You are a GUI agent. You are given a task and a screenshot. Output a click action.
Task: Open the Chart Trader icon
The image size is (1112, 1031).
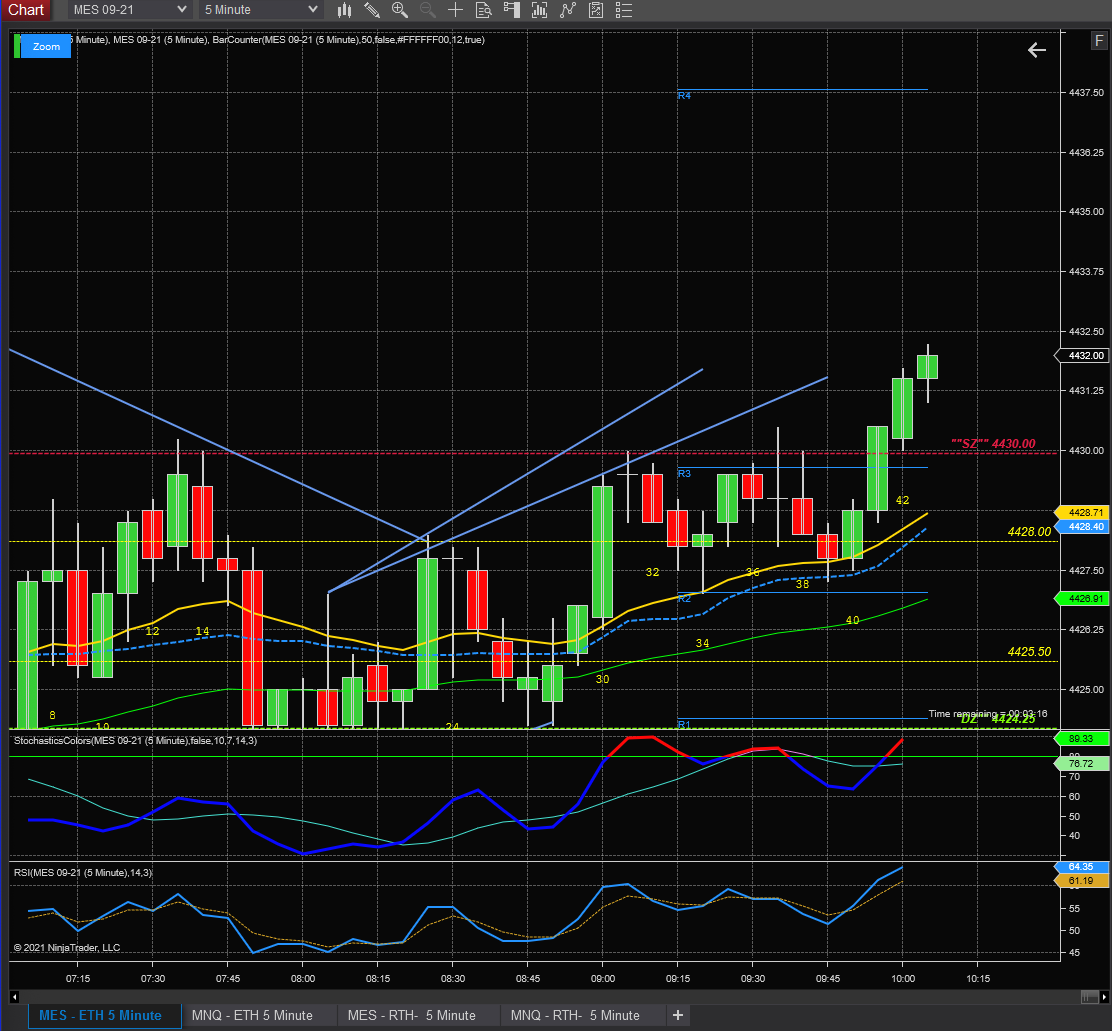click(x=511, y=10)
